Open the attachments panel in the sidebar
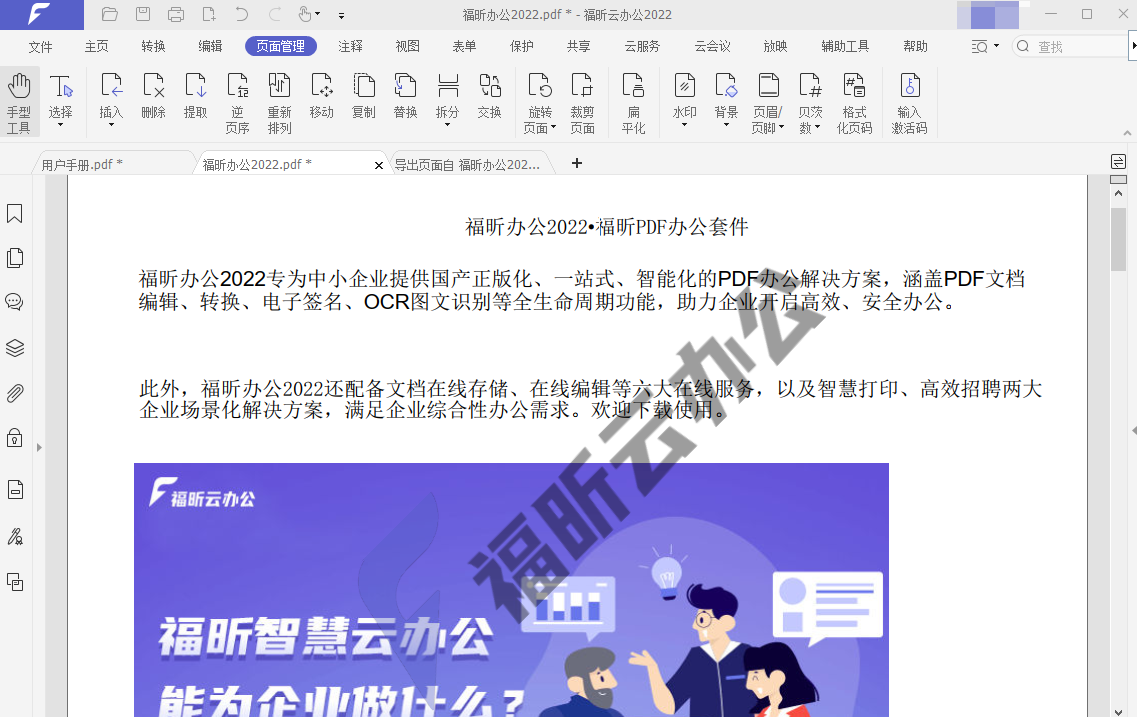This screenshot has height=717, width=1137. click(14, 393)
